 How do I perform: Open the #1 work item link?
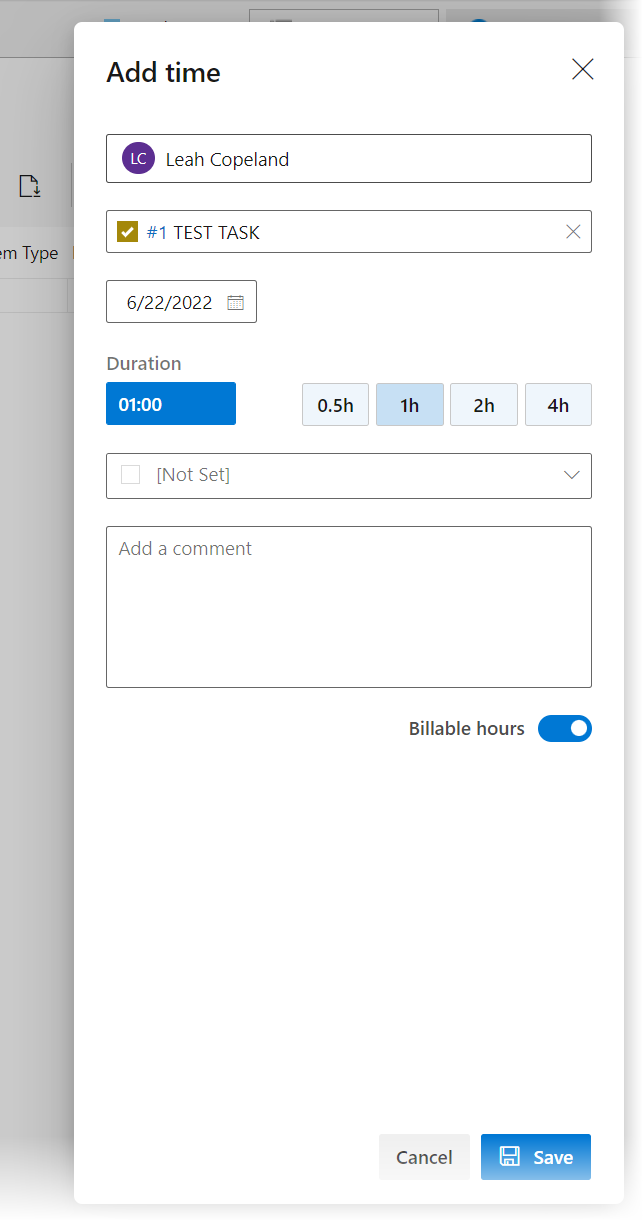coord(157,232)
